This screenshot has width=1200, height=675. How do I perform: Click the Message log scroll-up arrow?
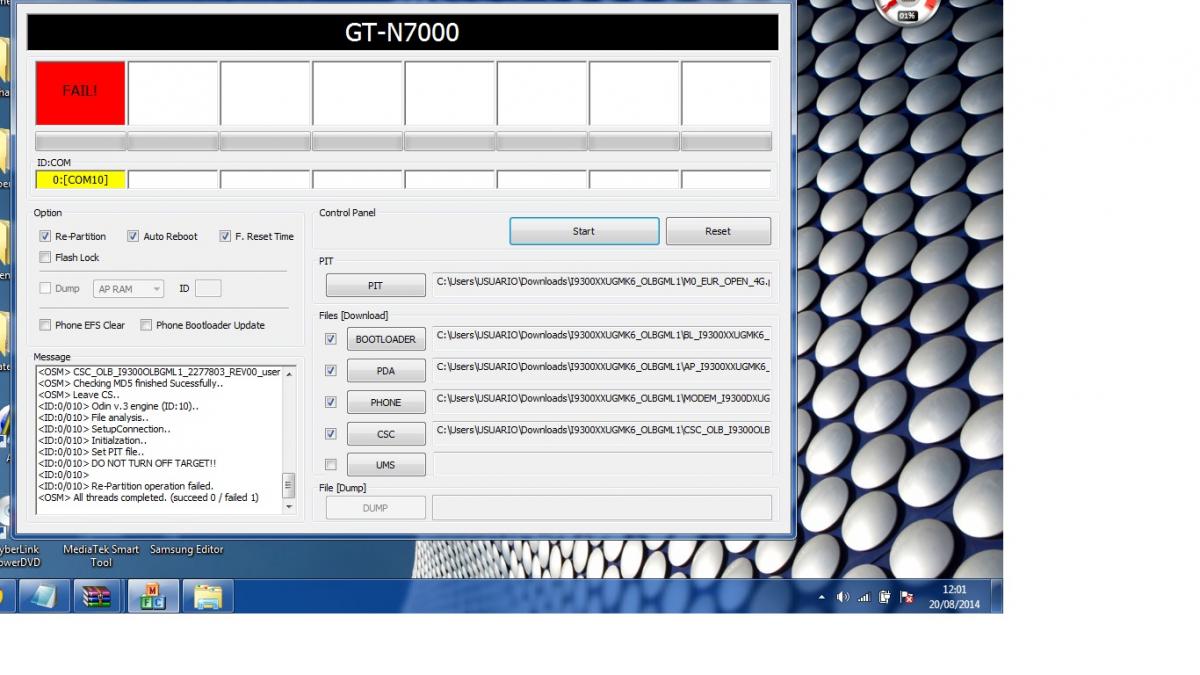(290, 374)
